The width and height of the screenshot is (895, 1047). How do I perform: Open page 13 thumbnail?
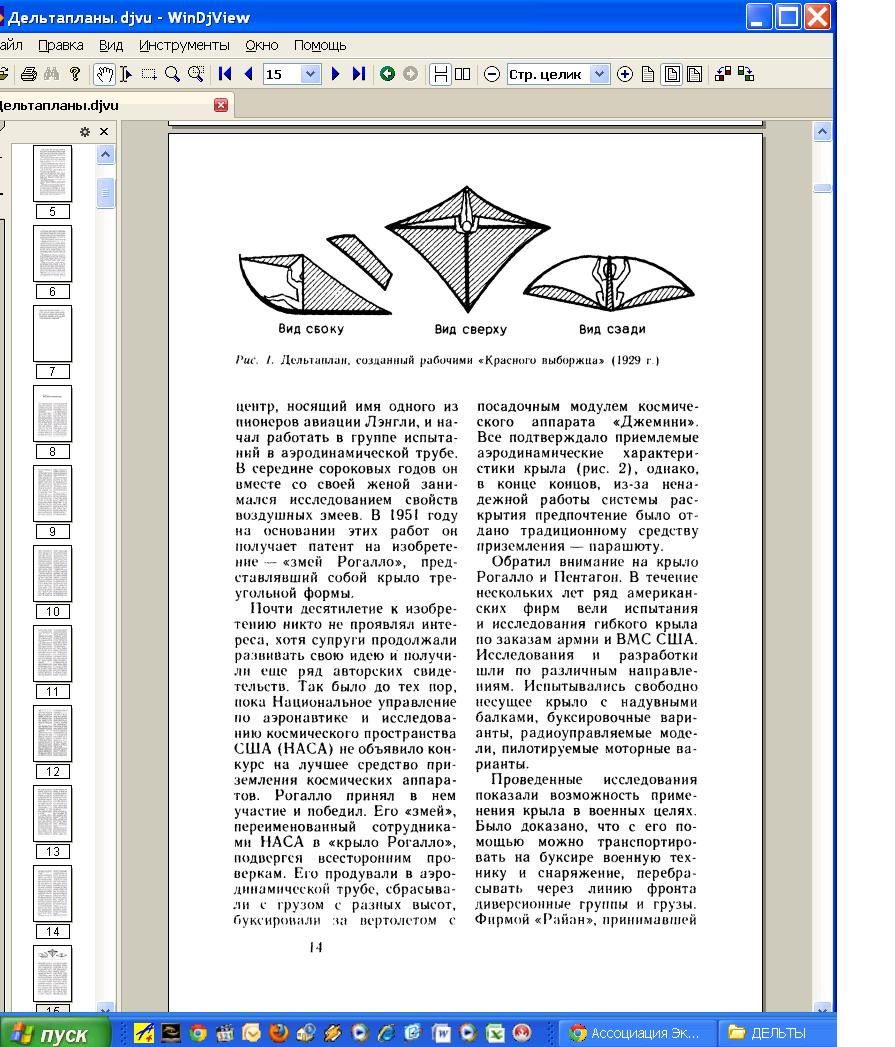pyautogui.click(x=53, y=814)
